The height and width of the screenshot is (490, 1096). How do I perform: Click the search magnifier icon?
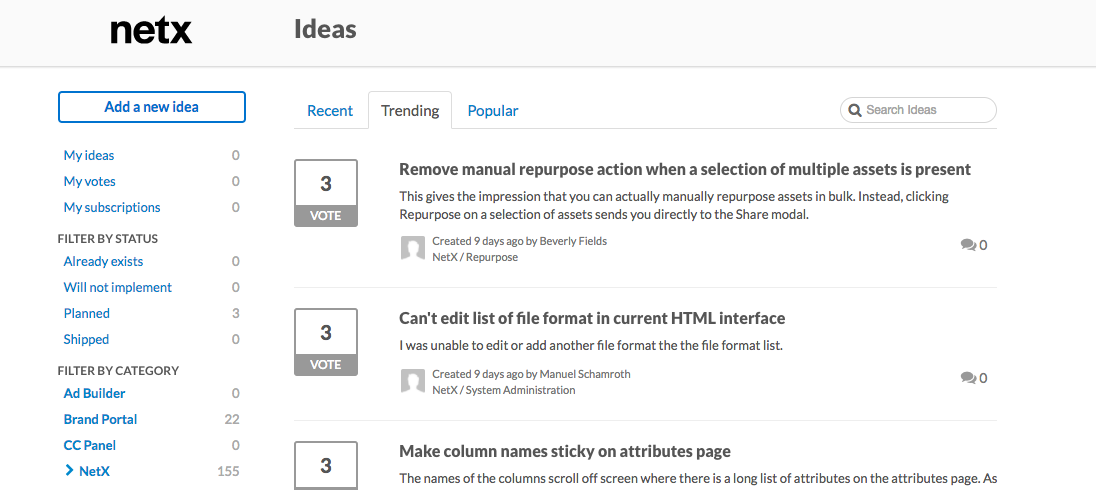(854, 110)
